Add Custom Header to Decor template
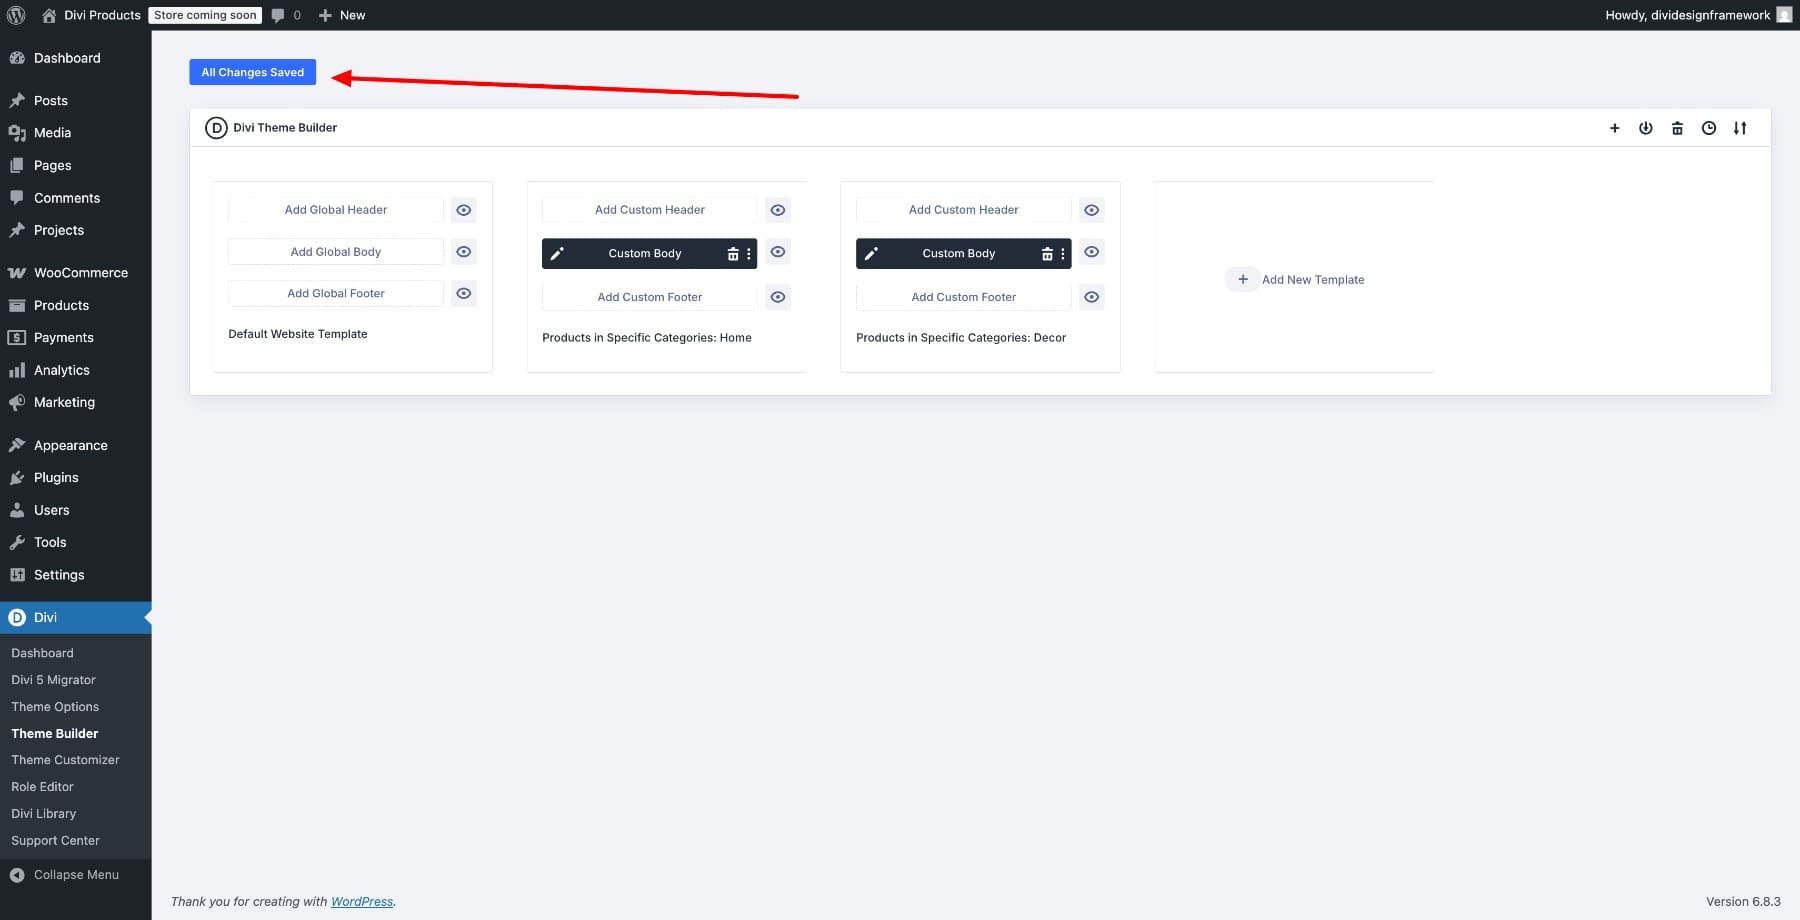1800x920 pixels. pos(964,210)
